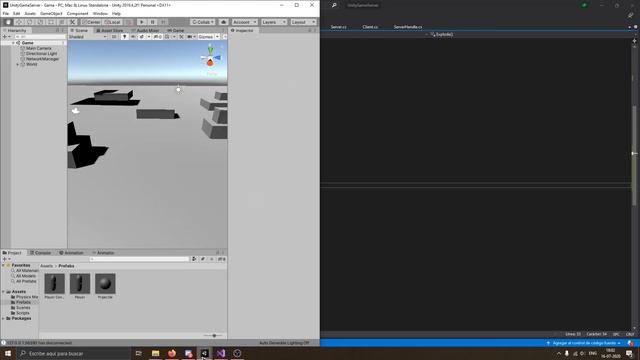Screen dimensions: 640x360
Task: Click the Project panel search field
Action: point(139,259)
